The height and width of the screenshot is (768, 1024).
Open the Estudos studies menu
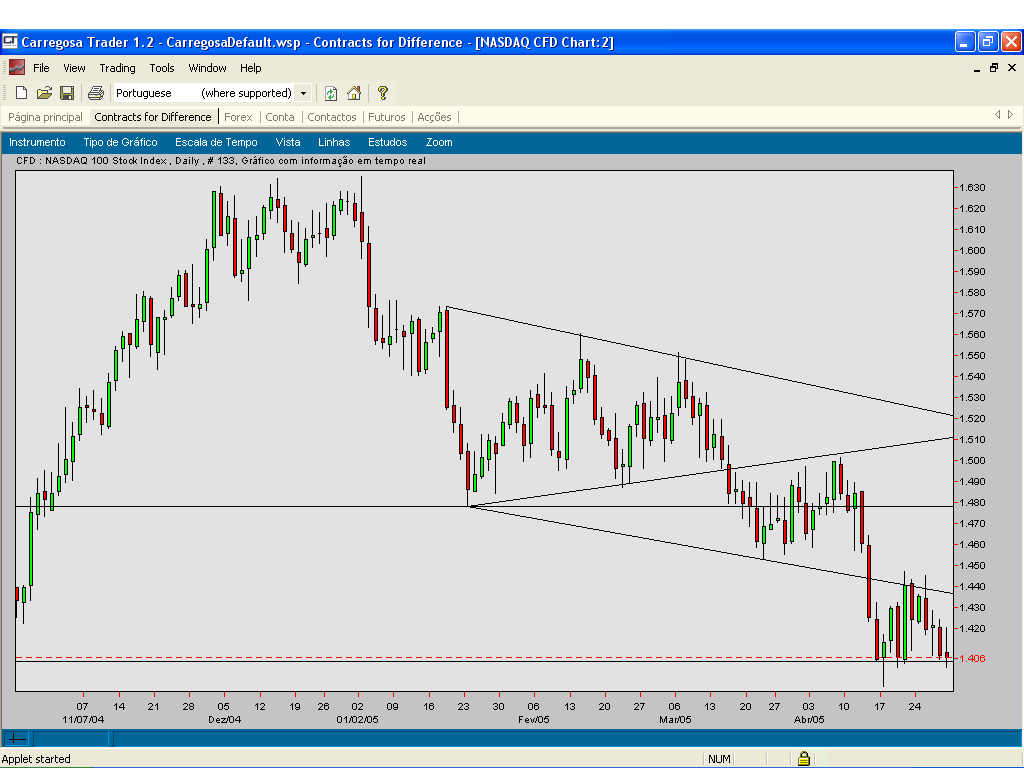click(x=387, y=142)
